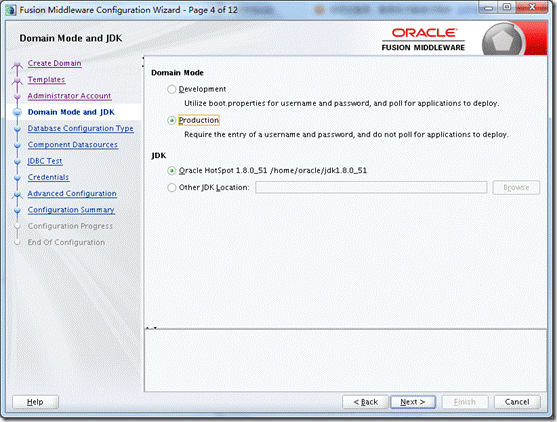
Task: Click the step bullet beside Credentials
Action: 17,178
